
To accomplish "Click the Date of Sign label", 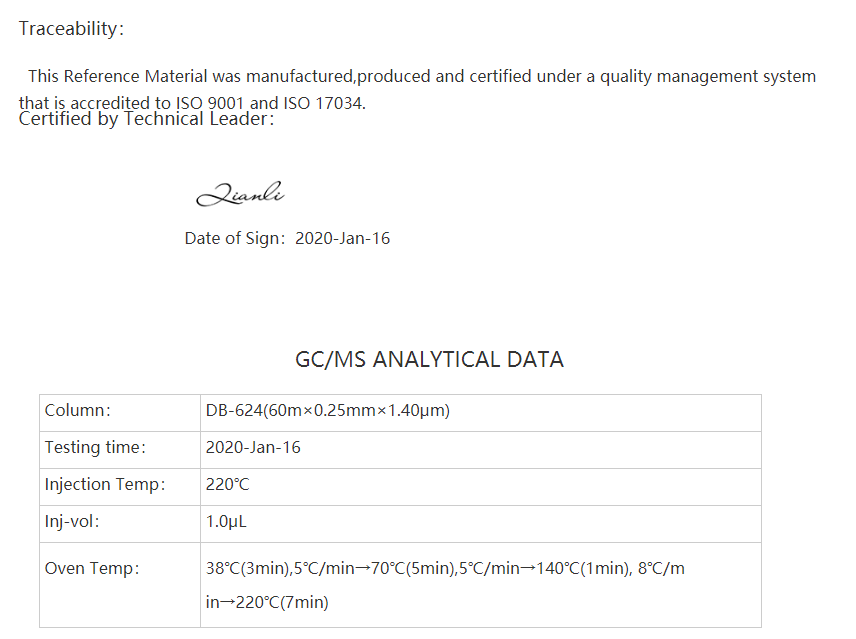I will coord(235,238).
